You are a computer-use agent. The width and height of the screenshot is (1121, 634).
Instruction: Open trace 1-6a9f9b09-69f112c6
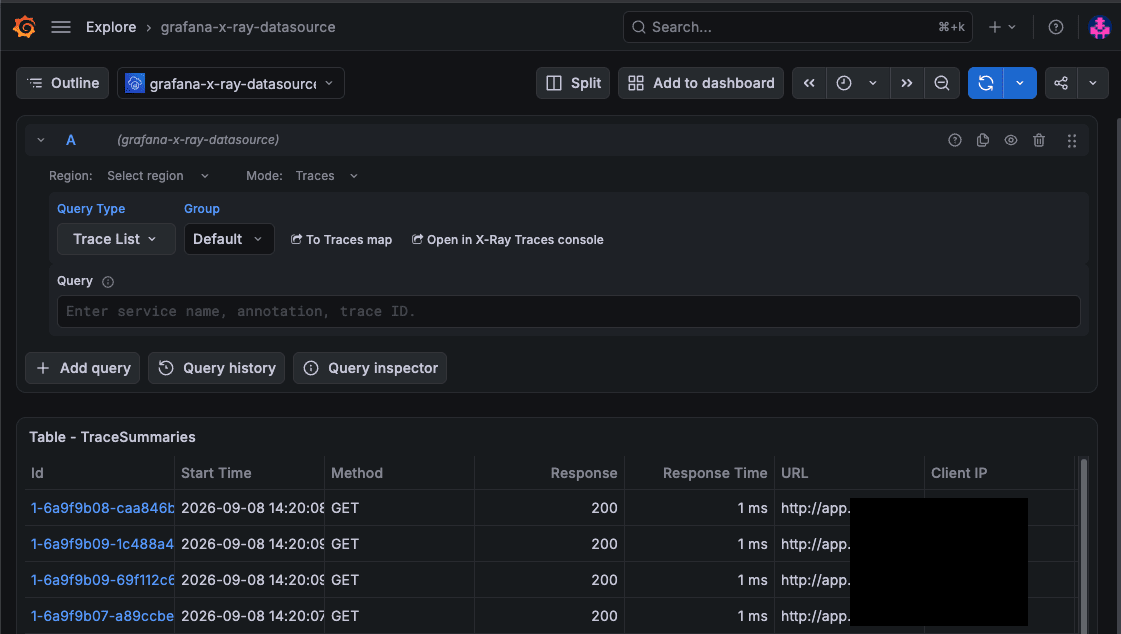point(102,580)
